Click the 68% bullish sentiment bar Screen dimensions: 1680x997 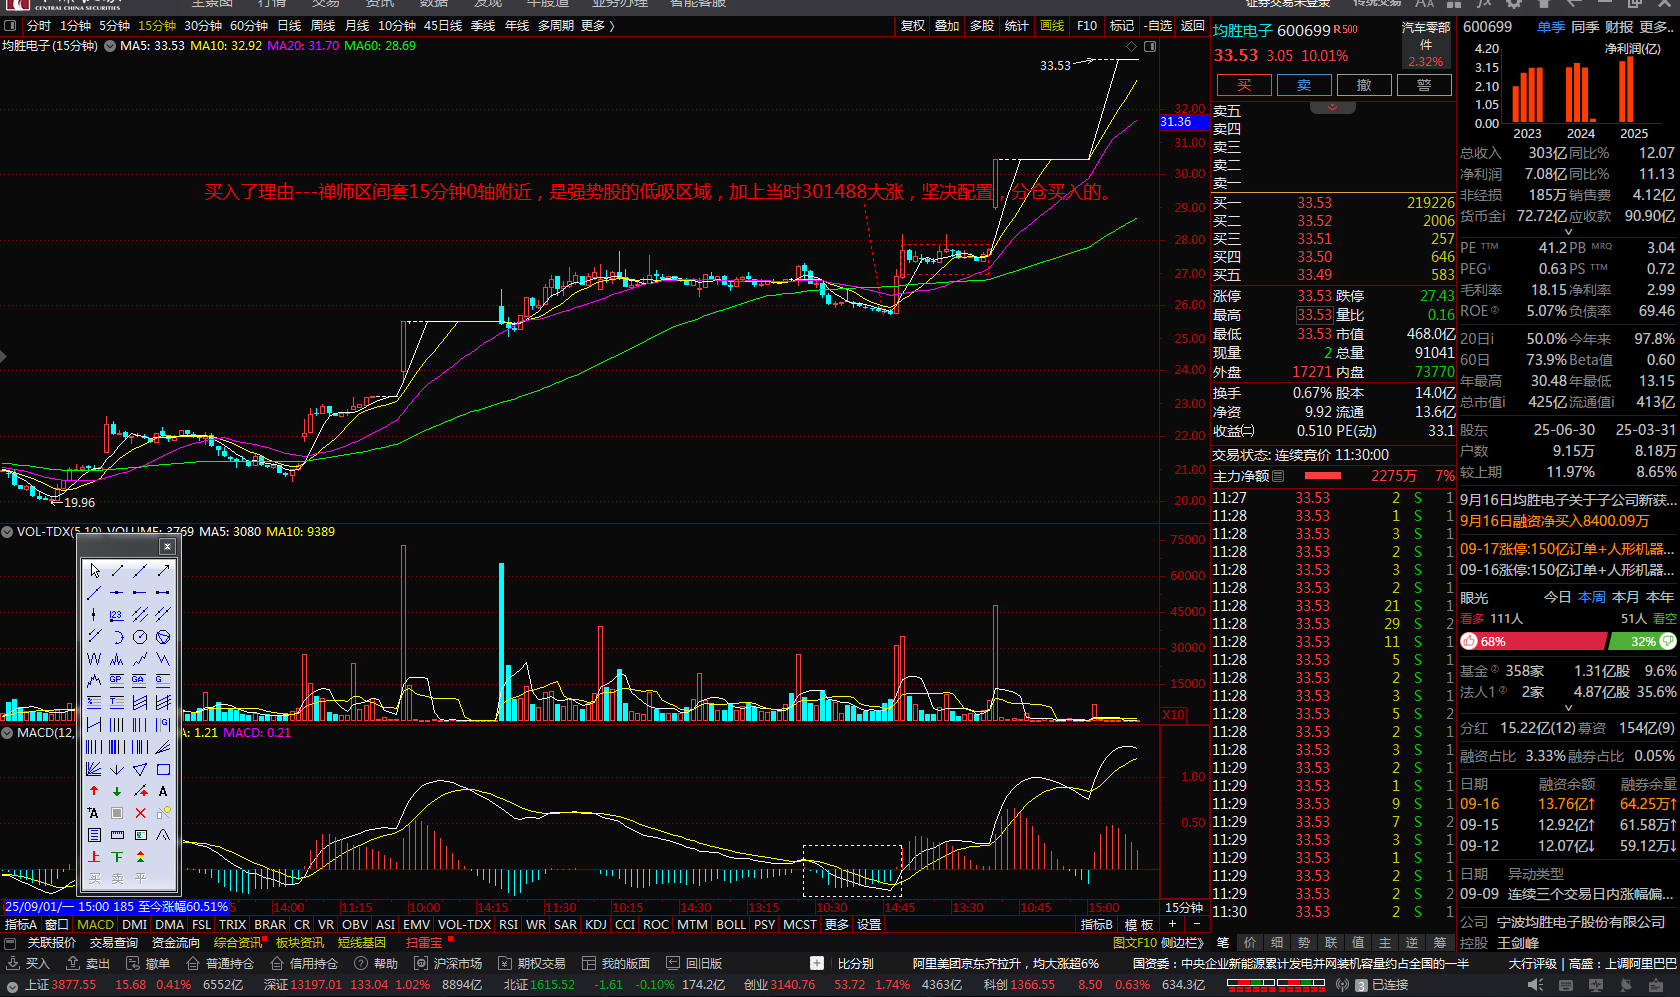tap(1533, 641)
